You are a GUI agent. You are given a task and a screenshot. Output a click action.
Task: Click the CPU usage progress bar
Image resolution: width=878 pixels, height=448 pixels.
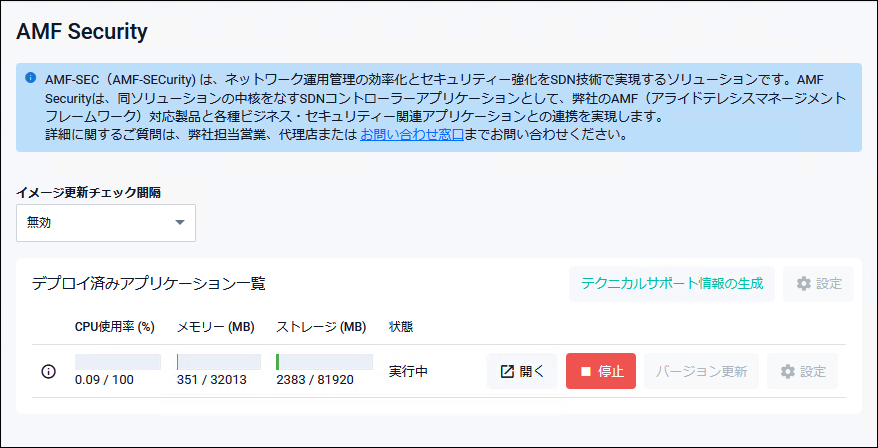(x=118, y=362)
